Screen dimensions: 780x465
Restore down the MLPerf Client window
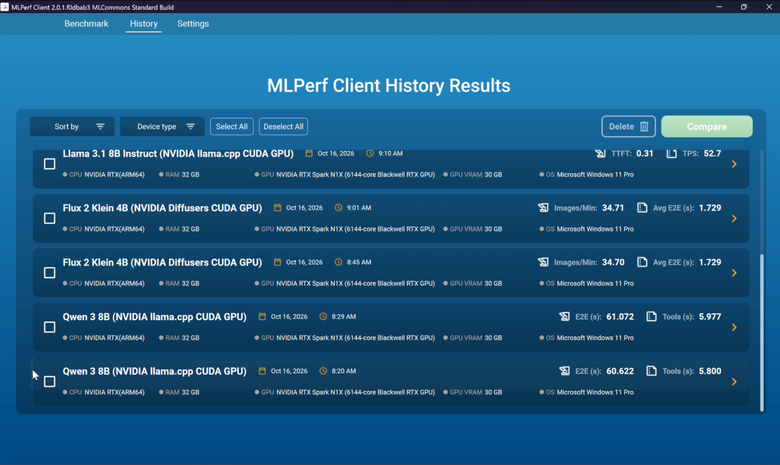click(744, 7)
